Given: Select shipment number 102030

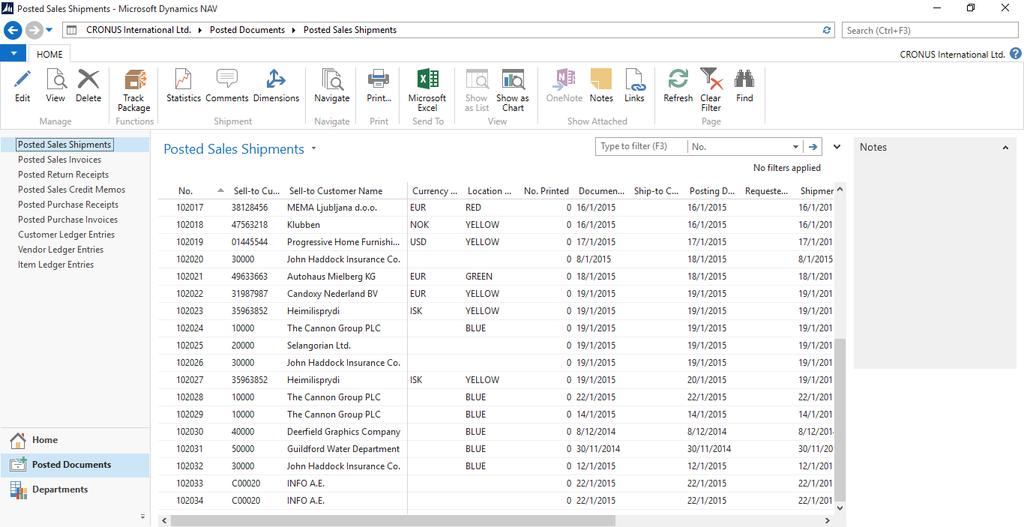Looking at the screenshot, I should [x=190, y=432].
